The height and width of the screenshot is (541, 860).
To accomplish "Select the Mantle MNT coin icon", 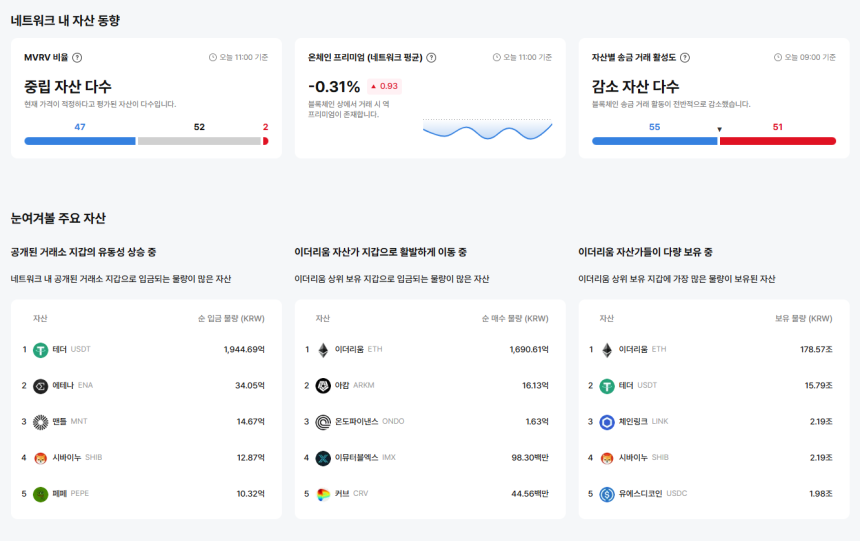I will pyautogui.click(x=41, y=422).
